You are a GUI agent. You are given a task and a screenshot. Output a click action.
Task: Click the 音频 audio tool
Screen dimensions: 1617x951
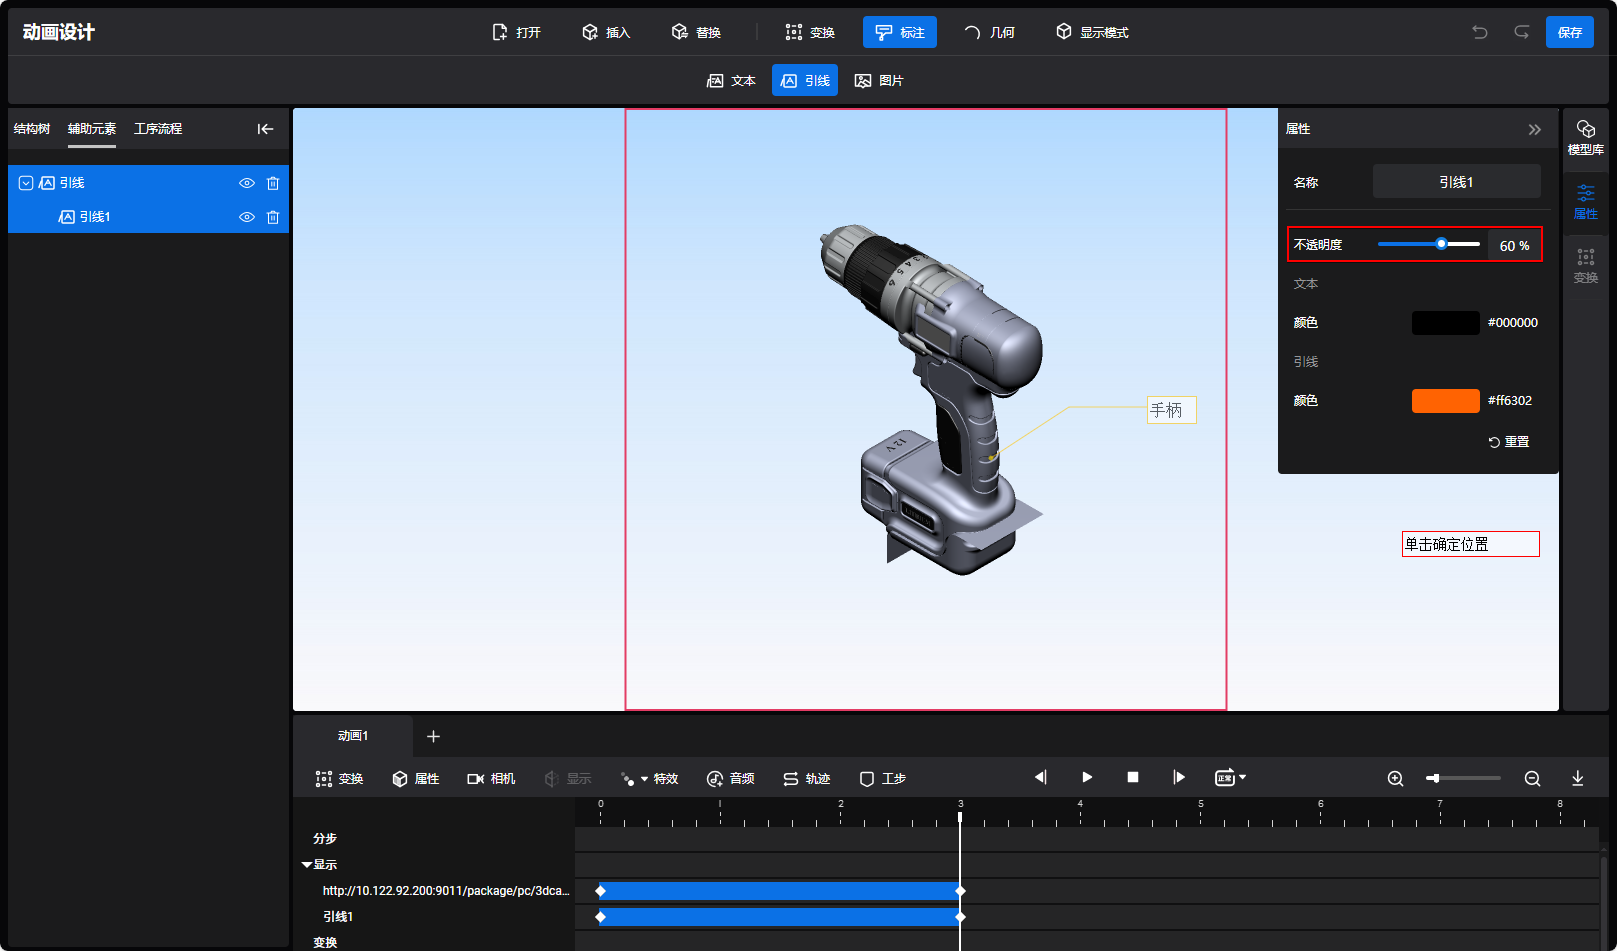point(730,778)
